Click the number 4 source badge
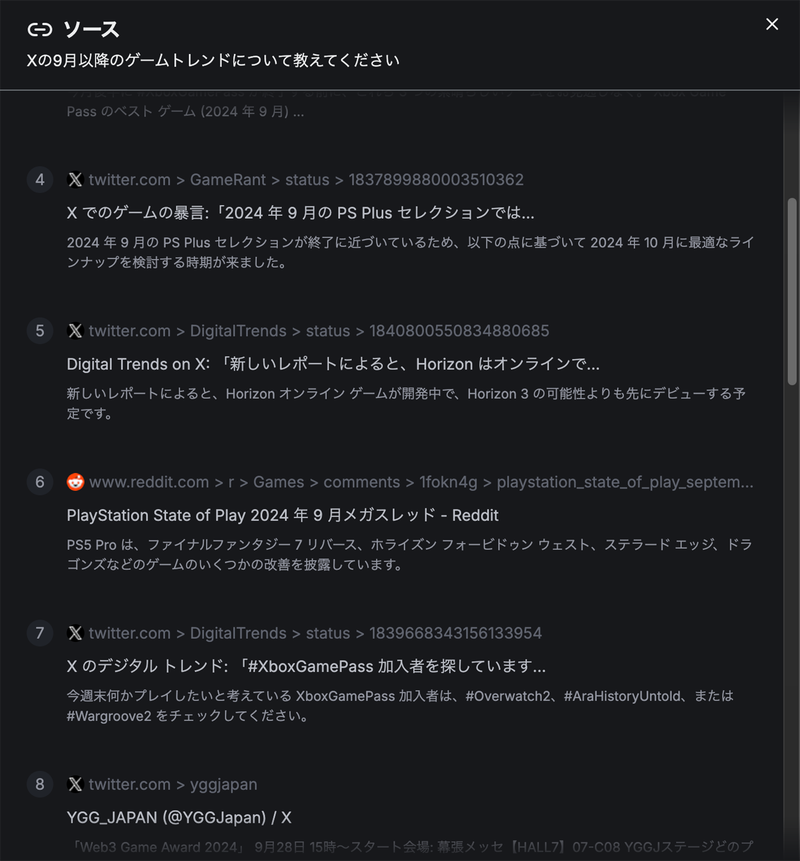 pos(40,180)
